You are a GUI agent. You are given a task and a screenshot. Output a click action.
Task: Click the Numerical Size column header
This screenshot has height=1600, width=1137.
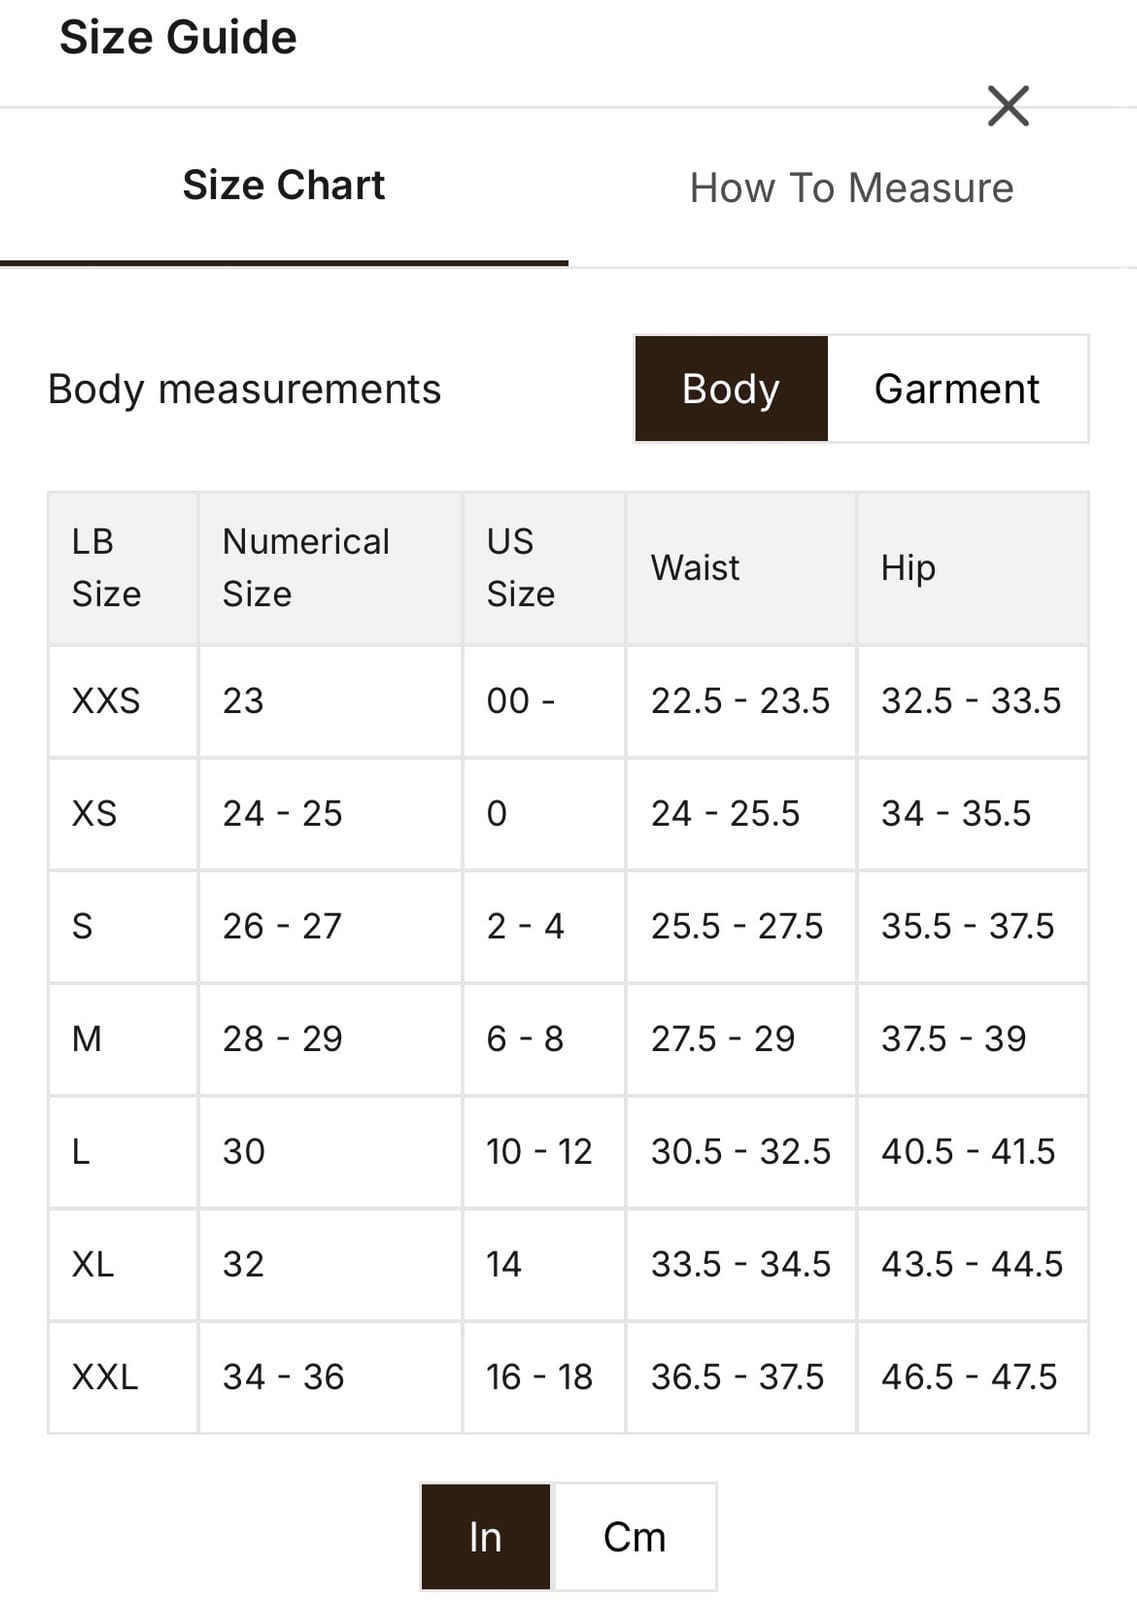click(306, 568)
